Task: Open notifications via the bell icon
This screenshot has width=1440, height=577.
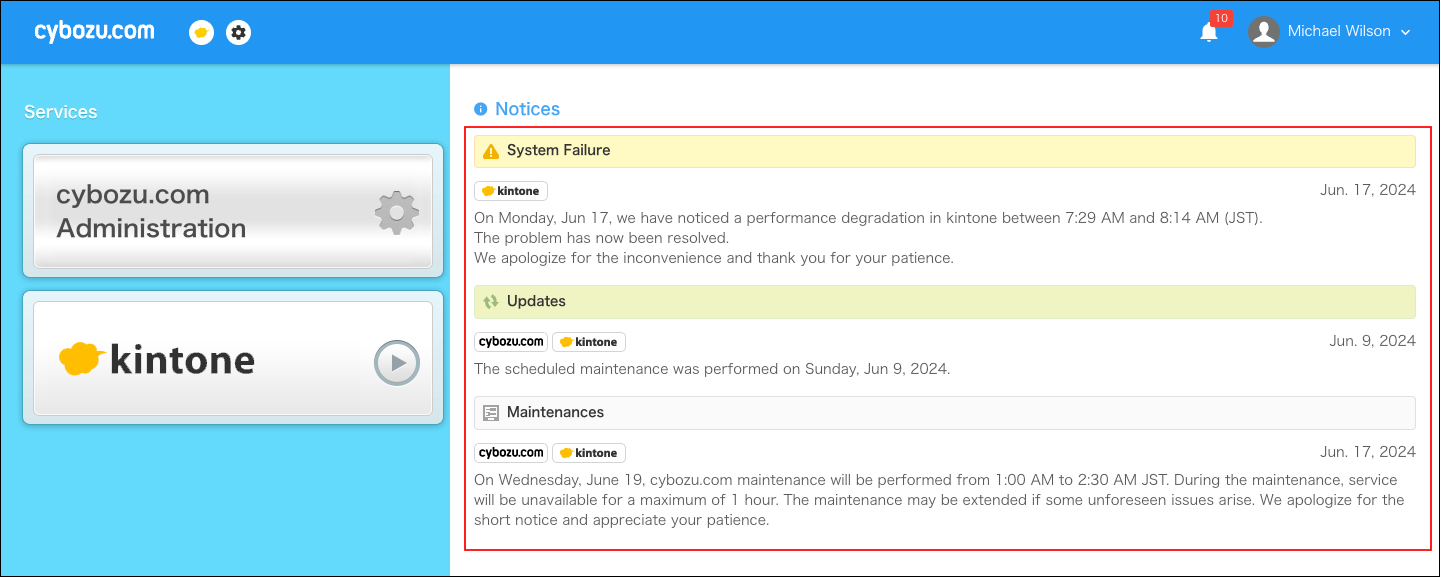Action: pyautogui.click(x=1209, y=31)
